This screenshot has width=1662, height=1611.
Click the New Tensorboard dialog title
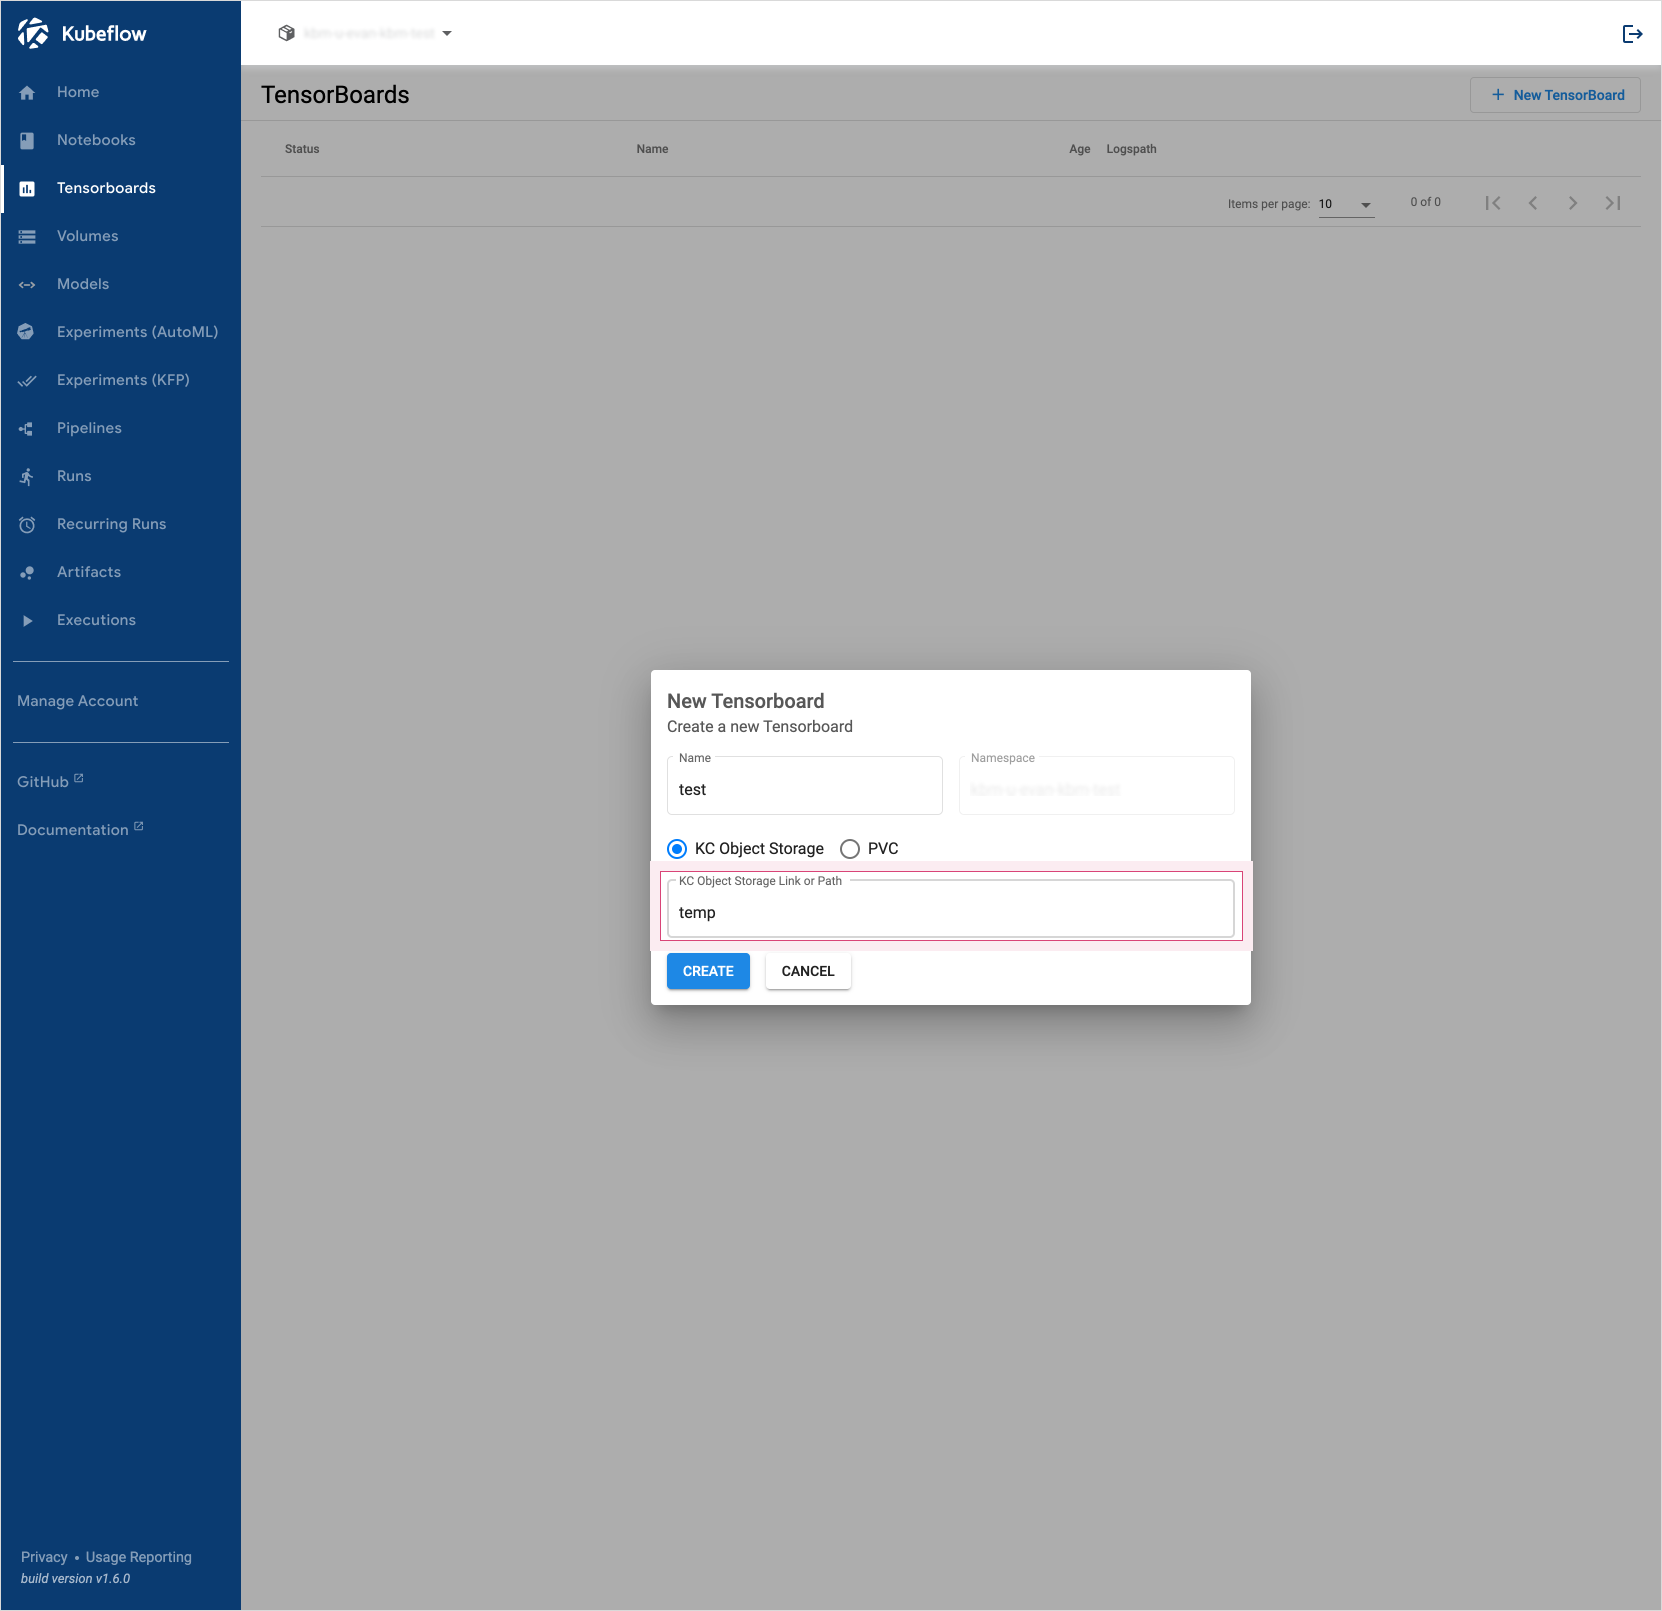pos(746,701)
